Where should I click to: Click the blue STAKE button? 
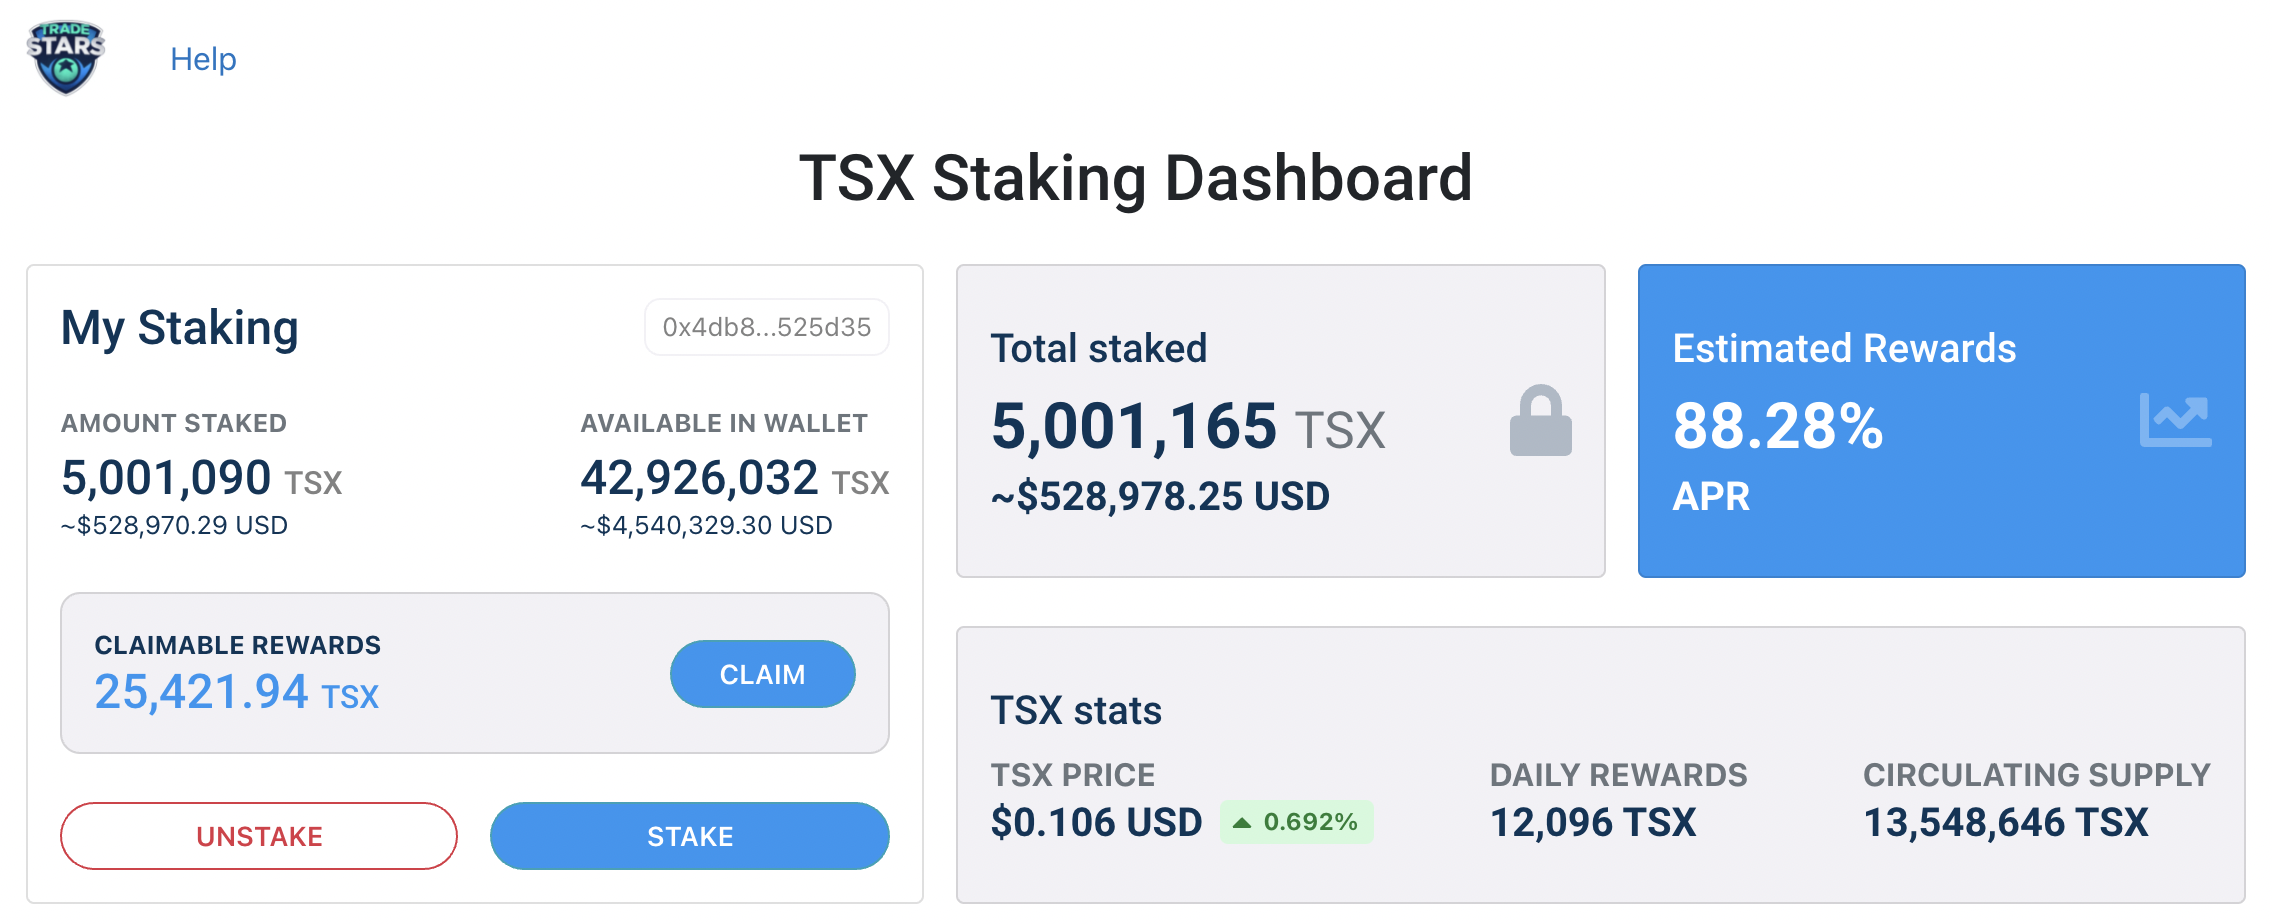click(690, 836)
